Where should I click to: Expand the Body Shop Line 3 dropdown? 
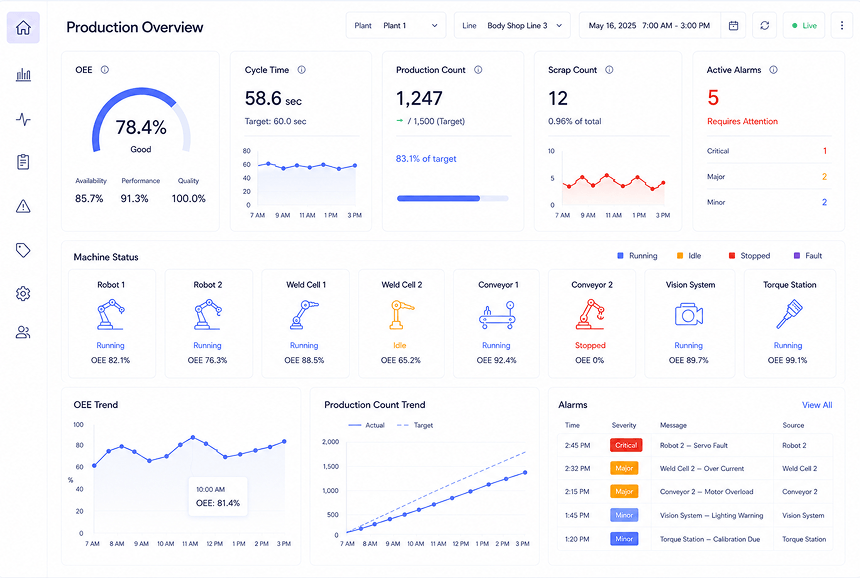[512, 26]
